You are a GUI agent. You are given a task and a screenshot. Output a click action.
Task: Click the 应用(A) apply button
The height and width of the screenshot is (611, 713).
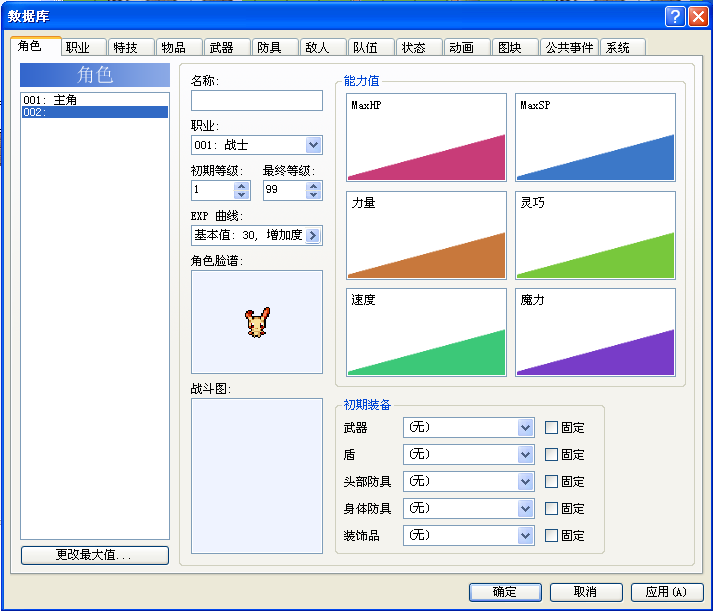667,592
